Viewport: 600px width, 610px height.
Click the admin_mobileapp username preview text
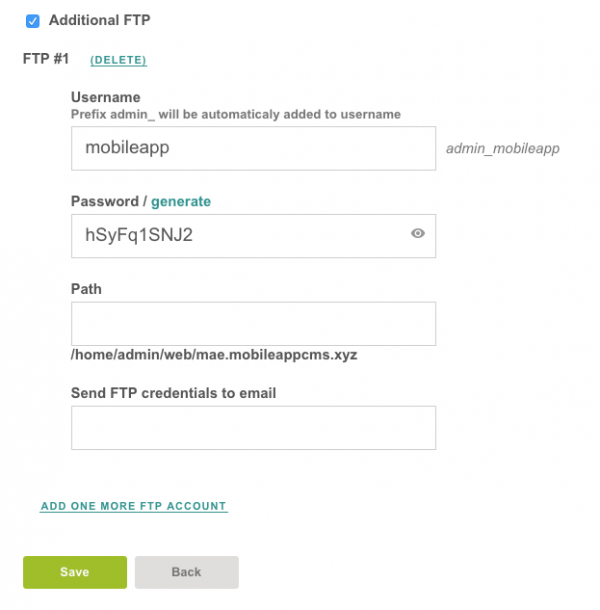pos(502,148)
